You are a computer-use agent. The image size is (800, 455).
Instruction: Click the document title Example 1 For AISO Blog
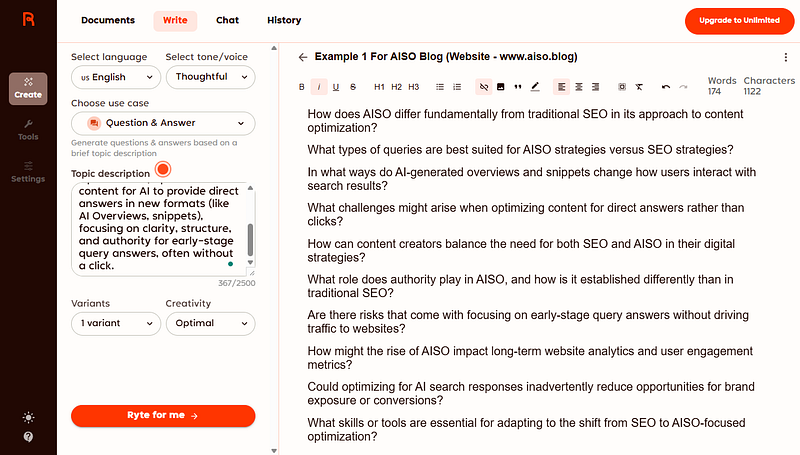tap(446, 57)
